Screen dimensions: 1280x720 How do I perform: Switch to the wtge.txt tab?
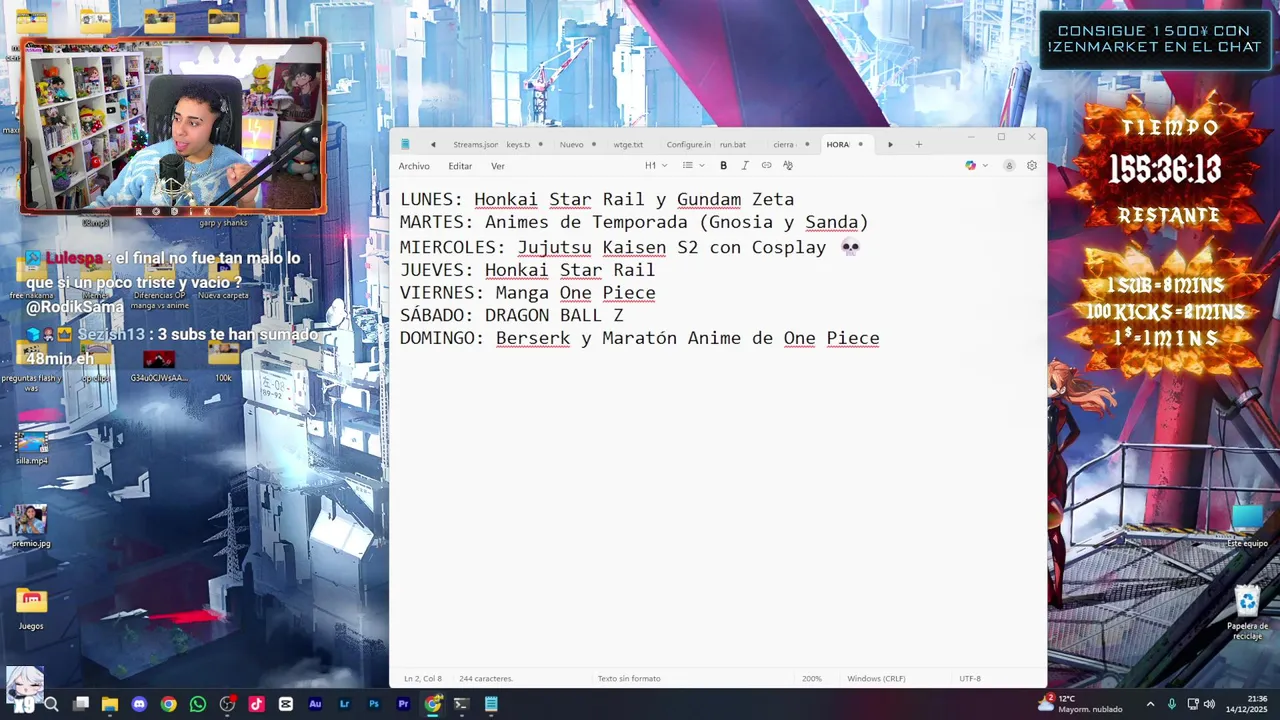(629, 144)
